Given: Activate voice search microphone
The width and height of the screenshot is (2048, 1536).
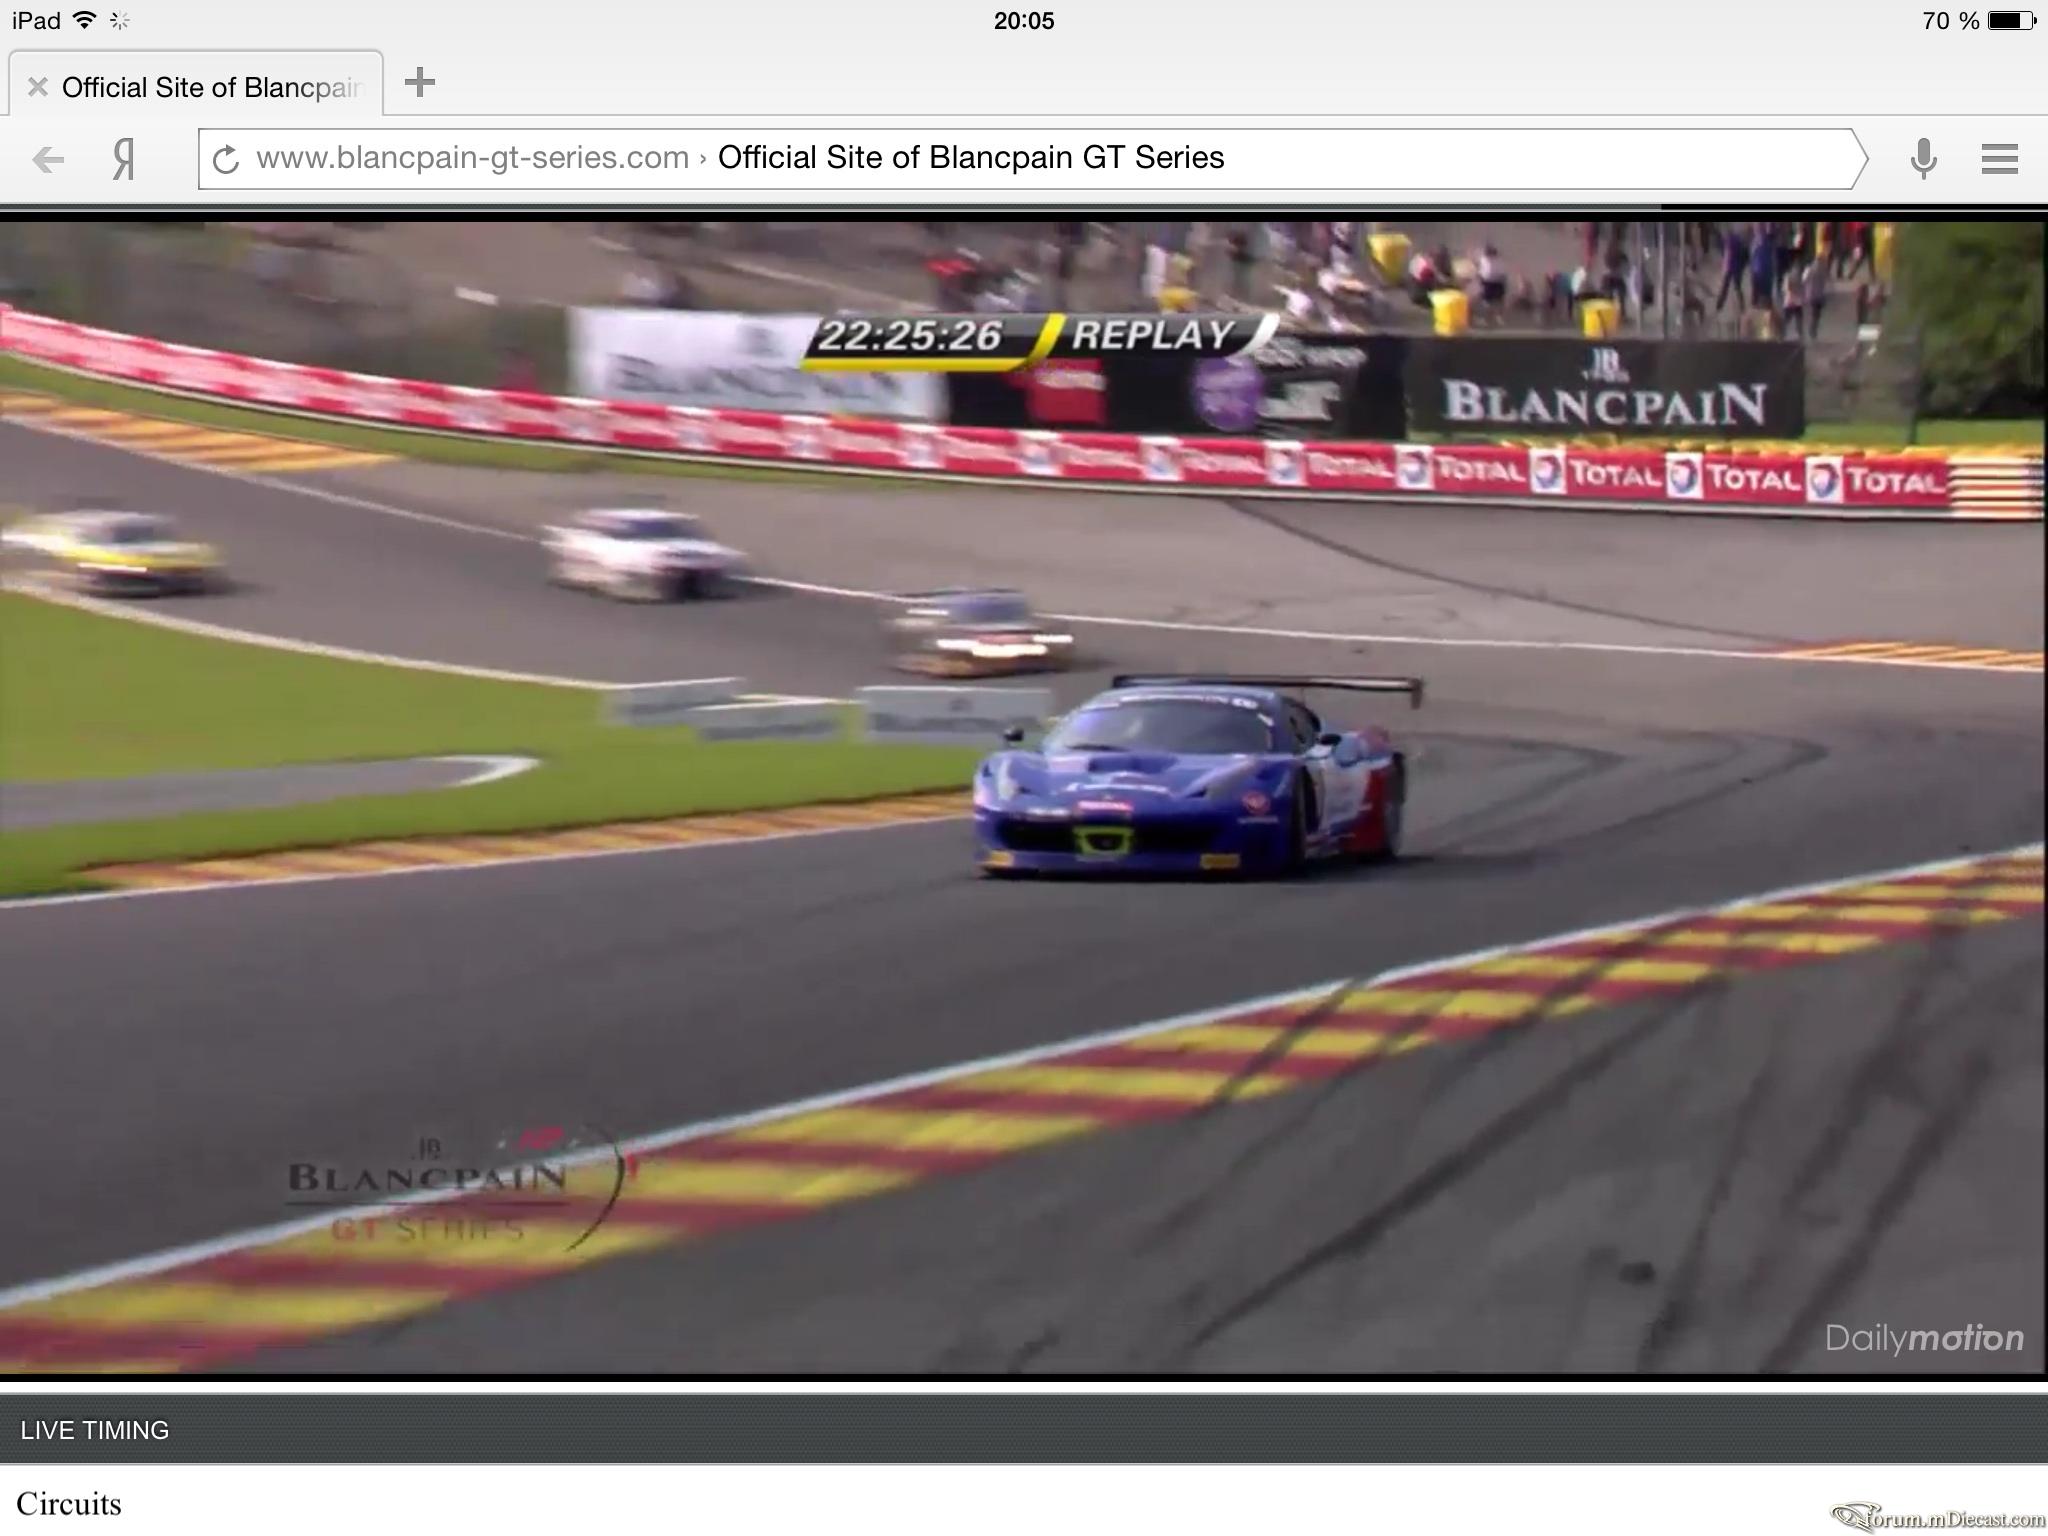Looking at the screenshot, I should tap(1923, 159).
